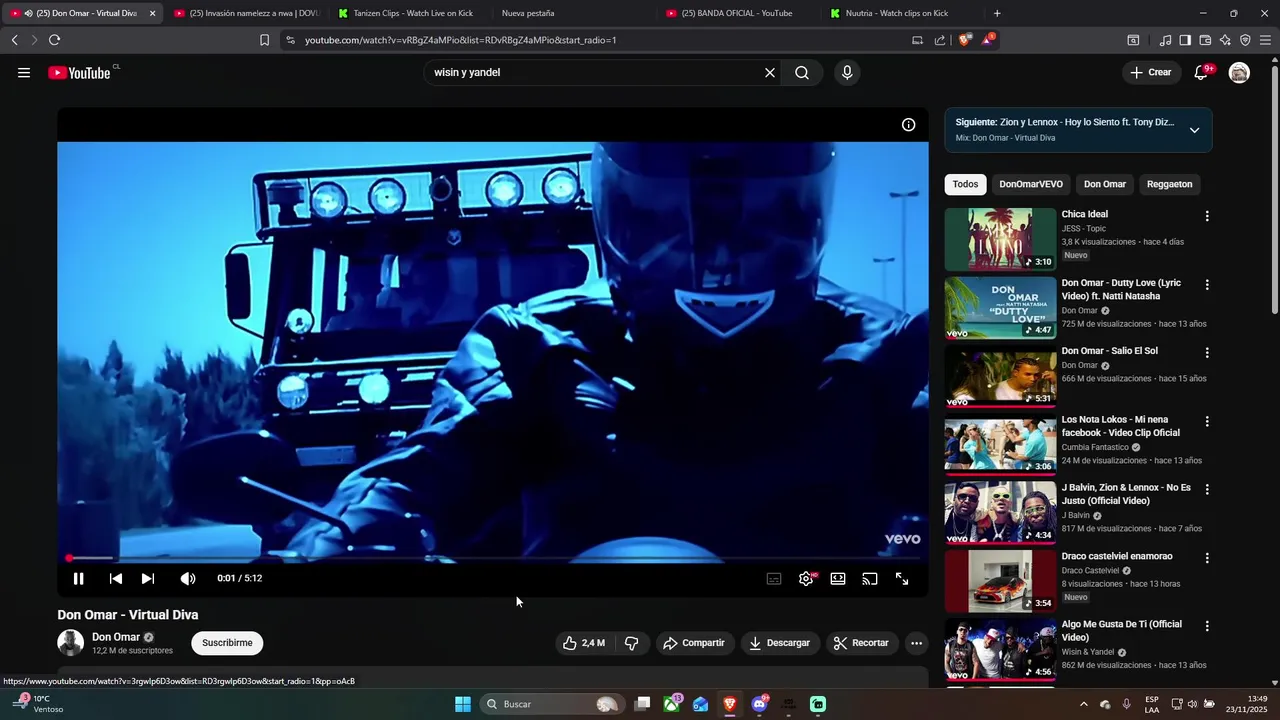Skip to the next video in playlist
The image size is (1280, 720).
tap(148, 578)
